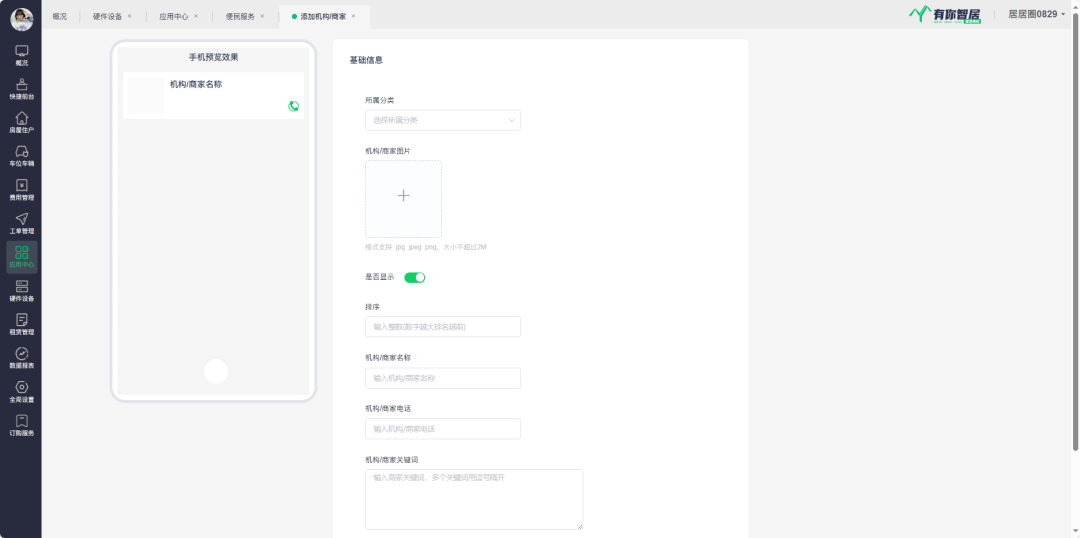1080x538 pixels.
Task: Open 快捷前台 in the sidebar
Action: 21,88
